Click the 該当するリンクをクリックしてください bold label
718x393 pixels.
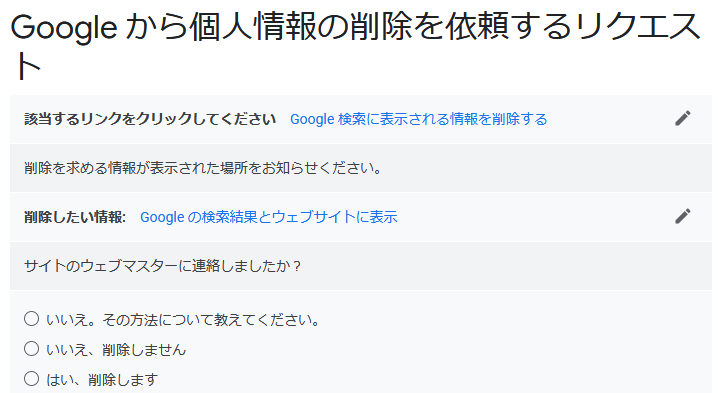[x=150, y=119]
